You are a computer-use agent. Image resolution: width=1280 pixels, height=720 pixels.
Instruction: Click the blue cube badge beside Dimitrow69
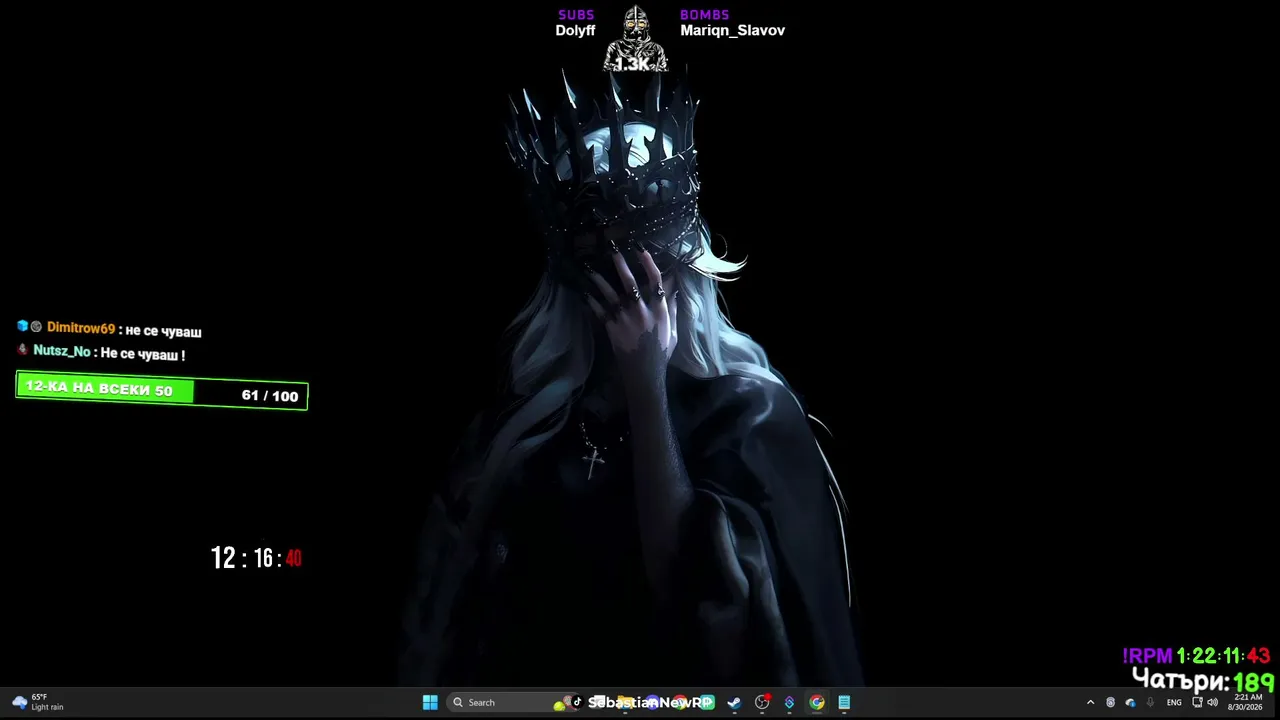pyautogui.click(x=22, y=326)
